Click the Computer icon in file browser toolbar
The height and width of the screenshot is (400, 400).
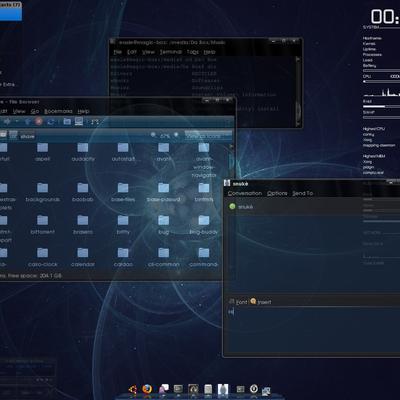pos(79,121)
